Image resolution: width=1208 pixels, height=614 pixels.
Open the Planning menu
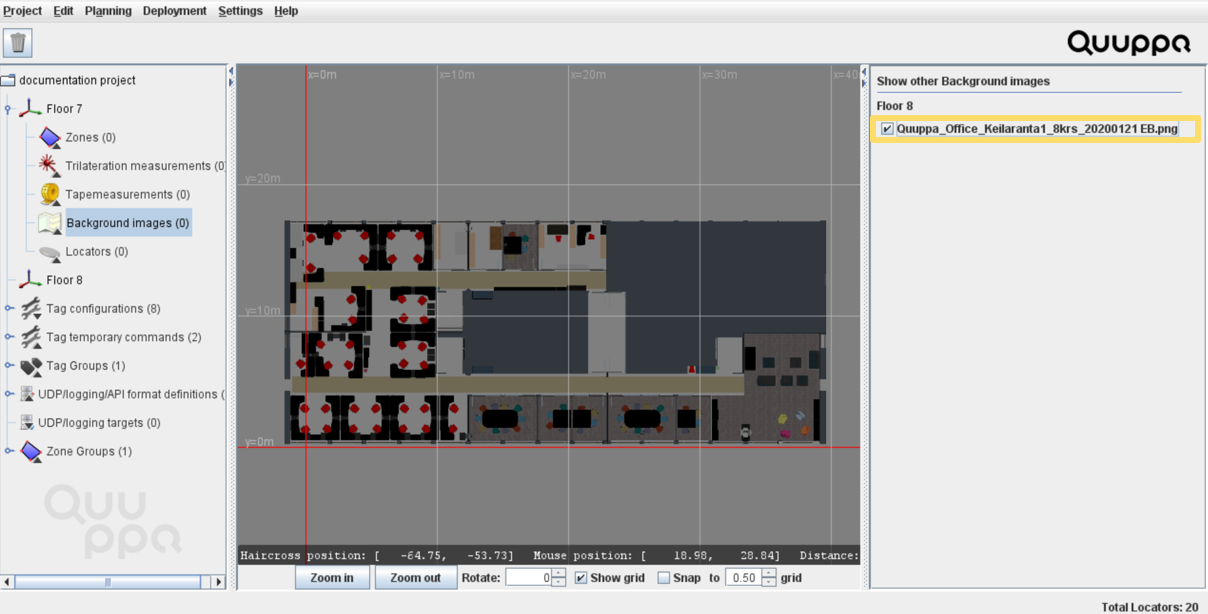(x=108, y=11)
